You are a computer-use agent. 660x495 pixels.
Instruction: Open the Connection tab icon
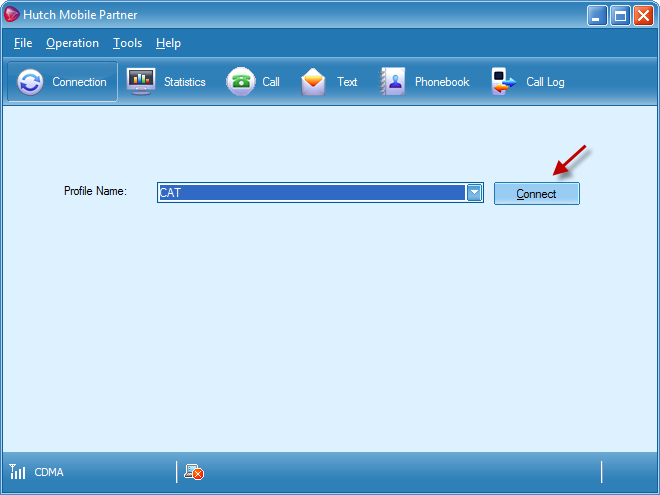[x=30, y=82]
